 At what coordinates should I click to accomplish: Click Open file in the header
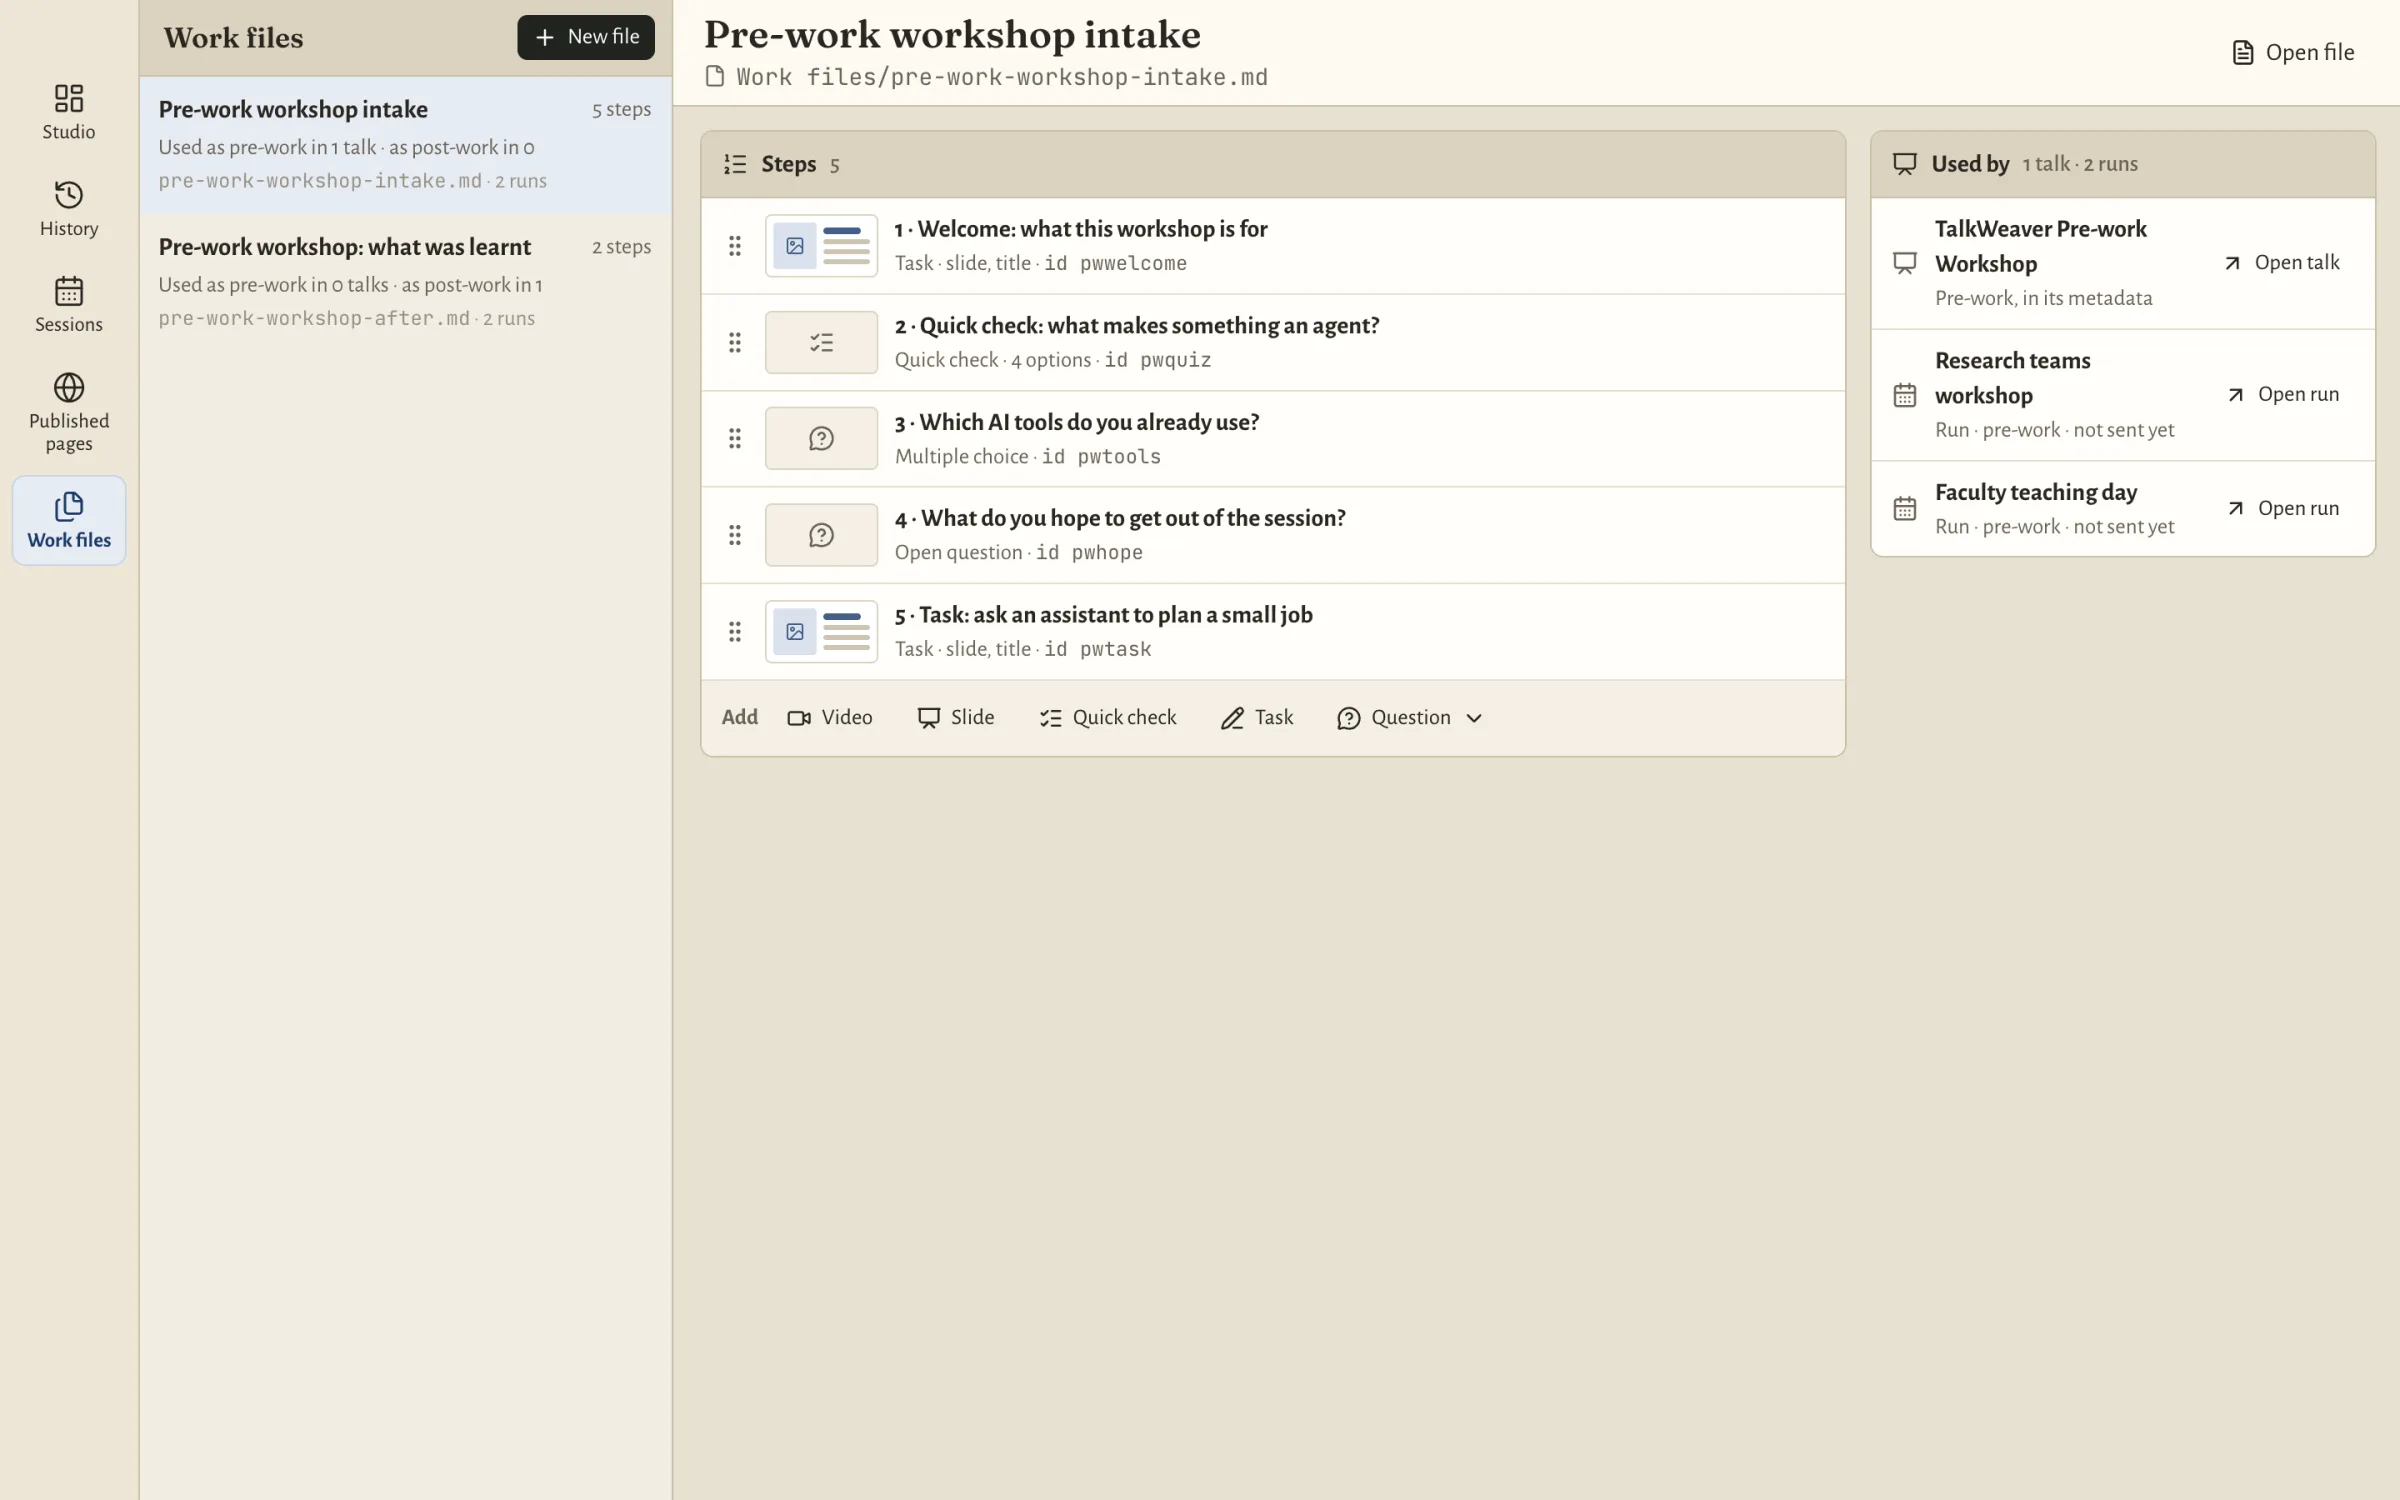pyautogui.click(x=2293, y=52)
